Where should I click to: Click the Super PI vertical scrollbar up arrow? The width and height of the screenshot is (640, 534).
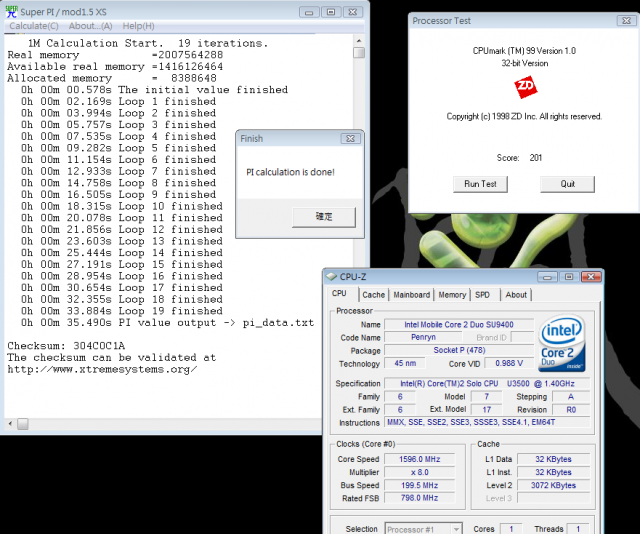[x=359, y=41]
